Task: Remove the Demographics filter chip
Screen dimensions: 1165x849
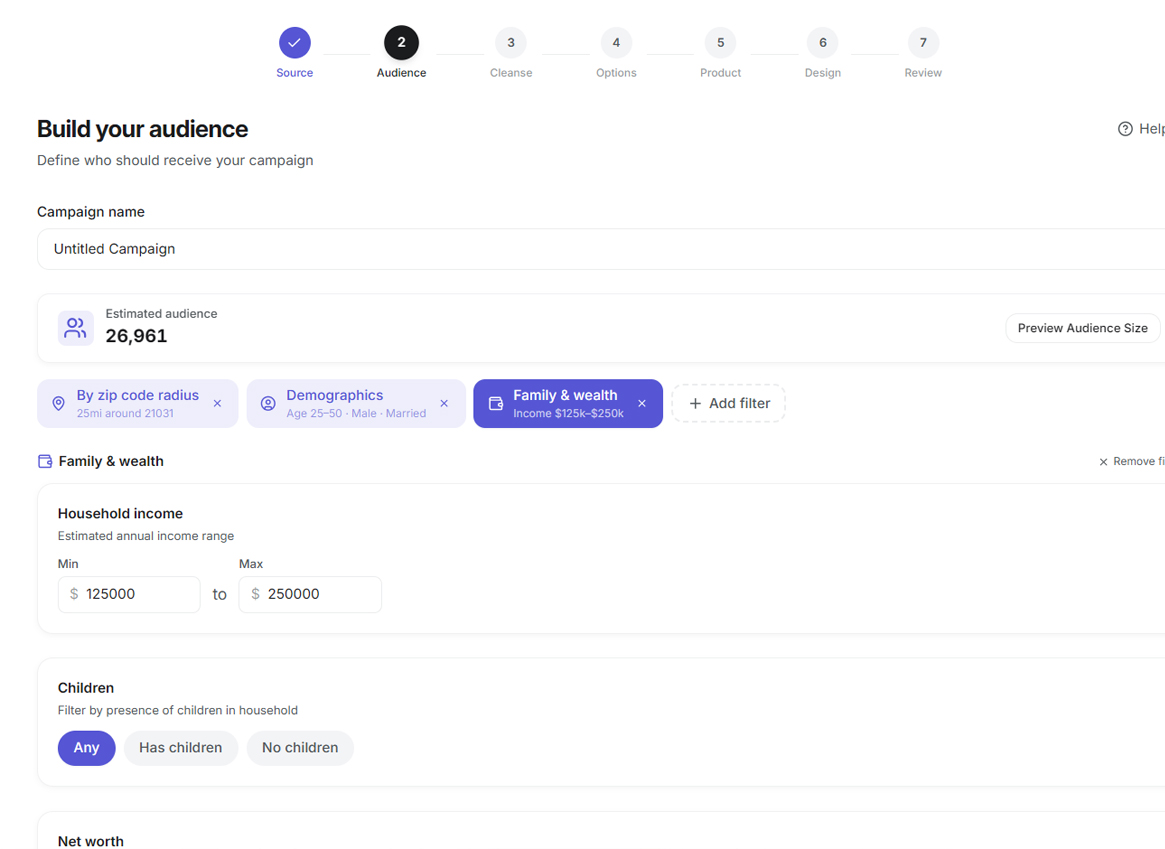Action: (x=444, y=403)
